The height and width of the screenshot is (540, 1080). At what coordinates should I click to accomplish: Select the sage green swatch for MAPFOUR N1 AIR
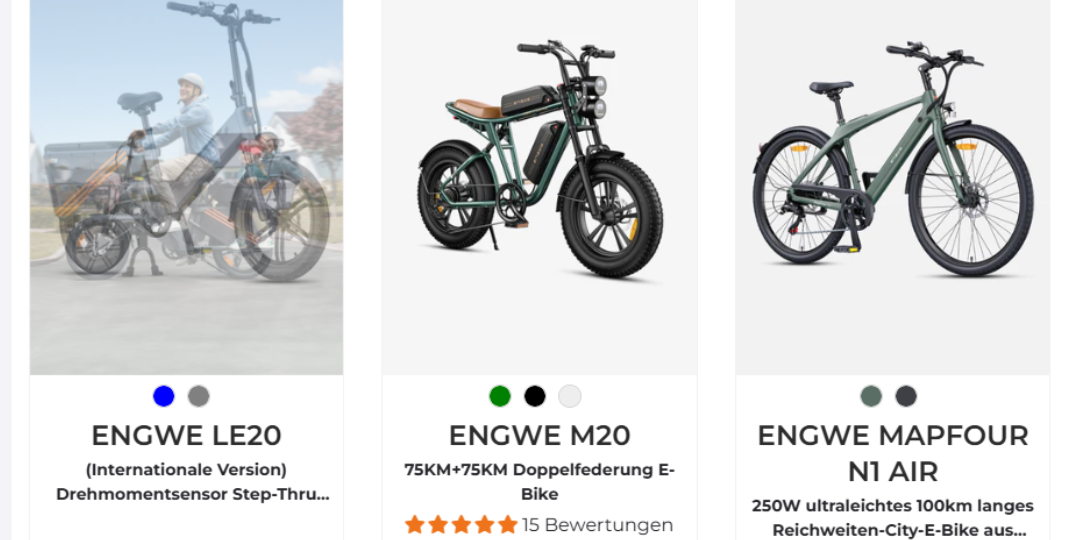click(871, 396)
